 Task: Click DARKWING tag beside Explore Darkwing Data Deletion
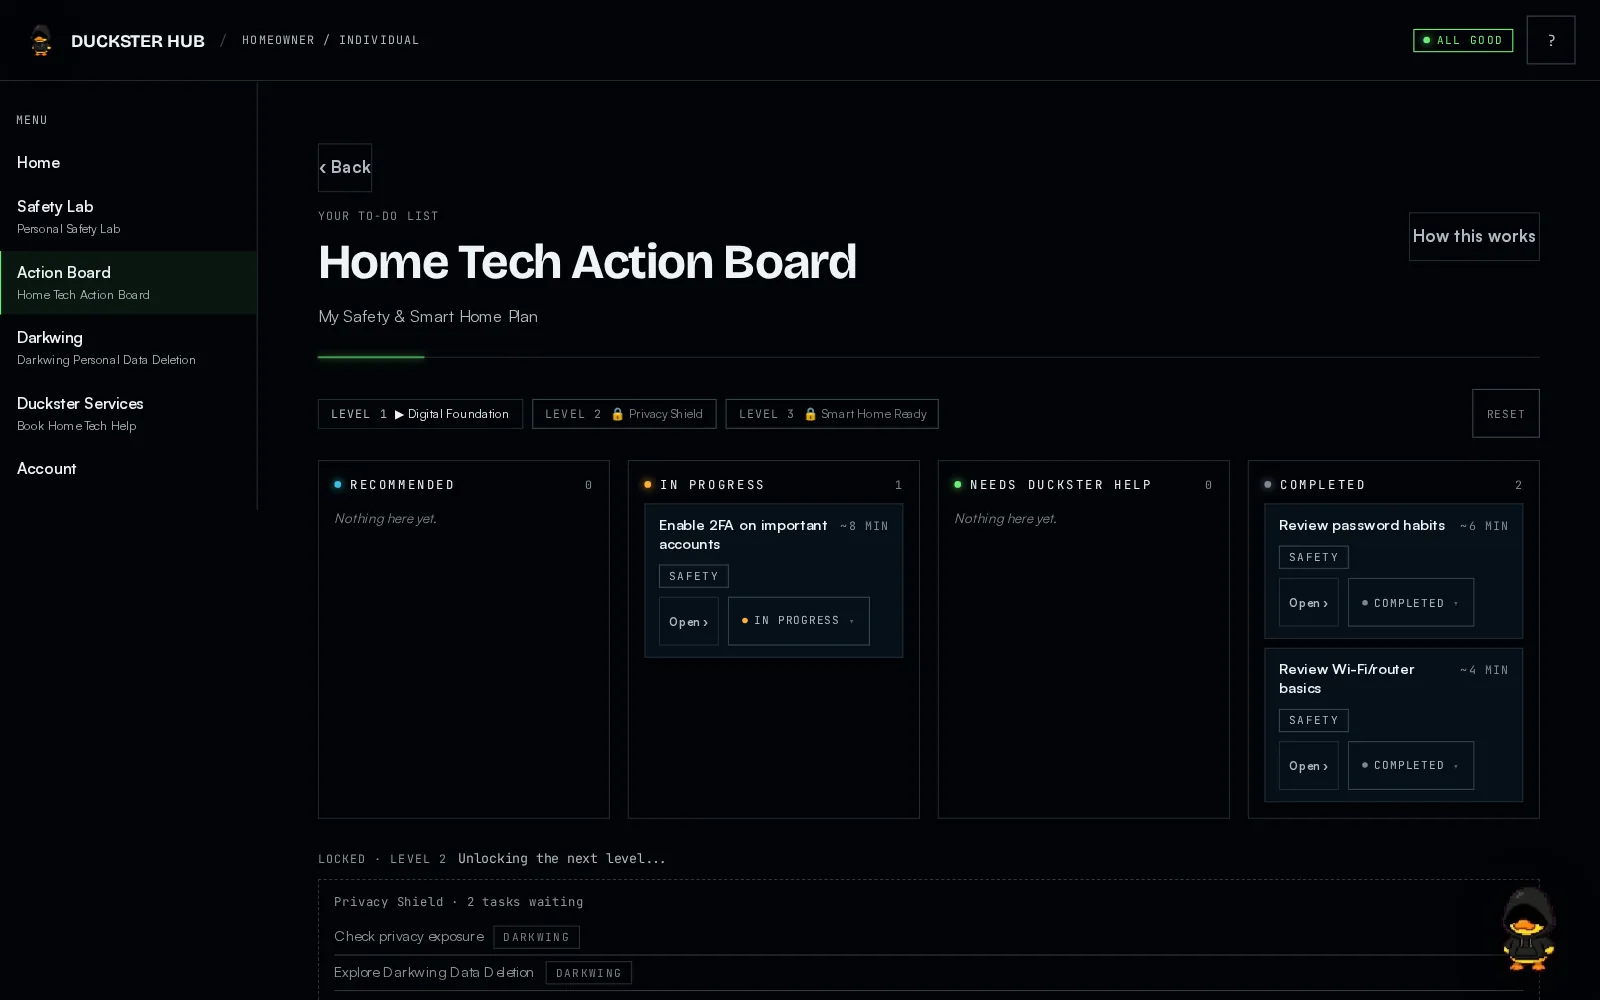pos(588,973)
